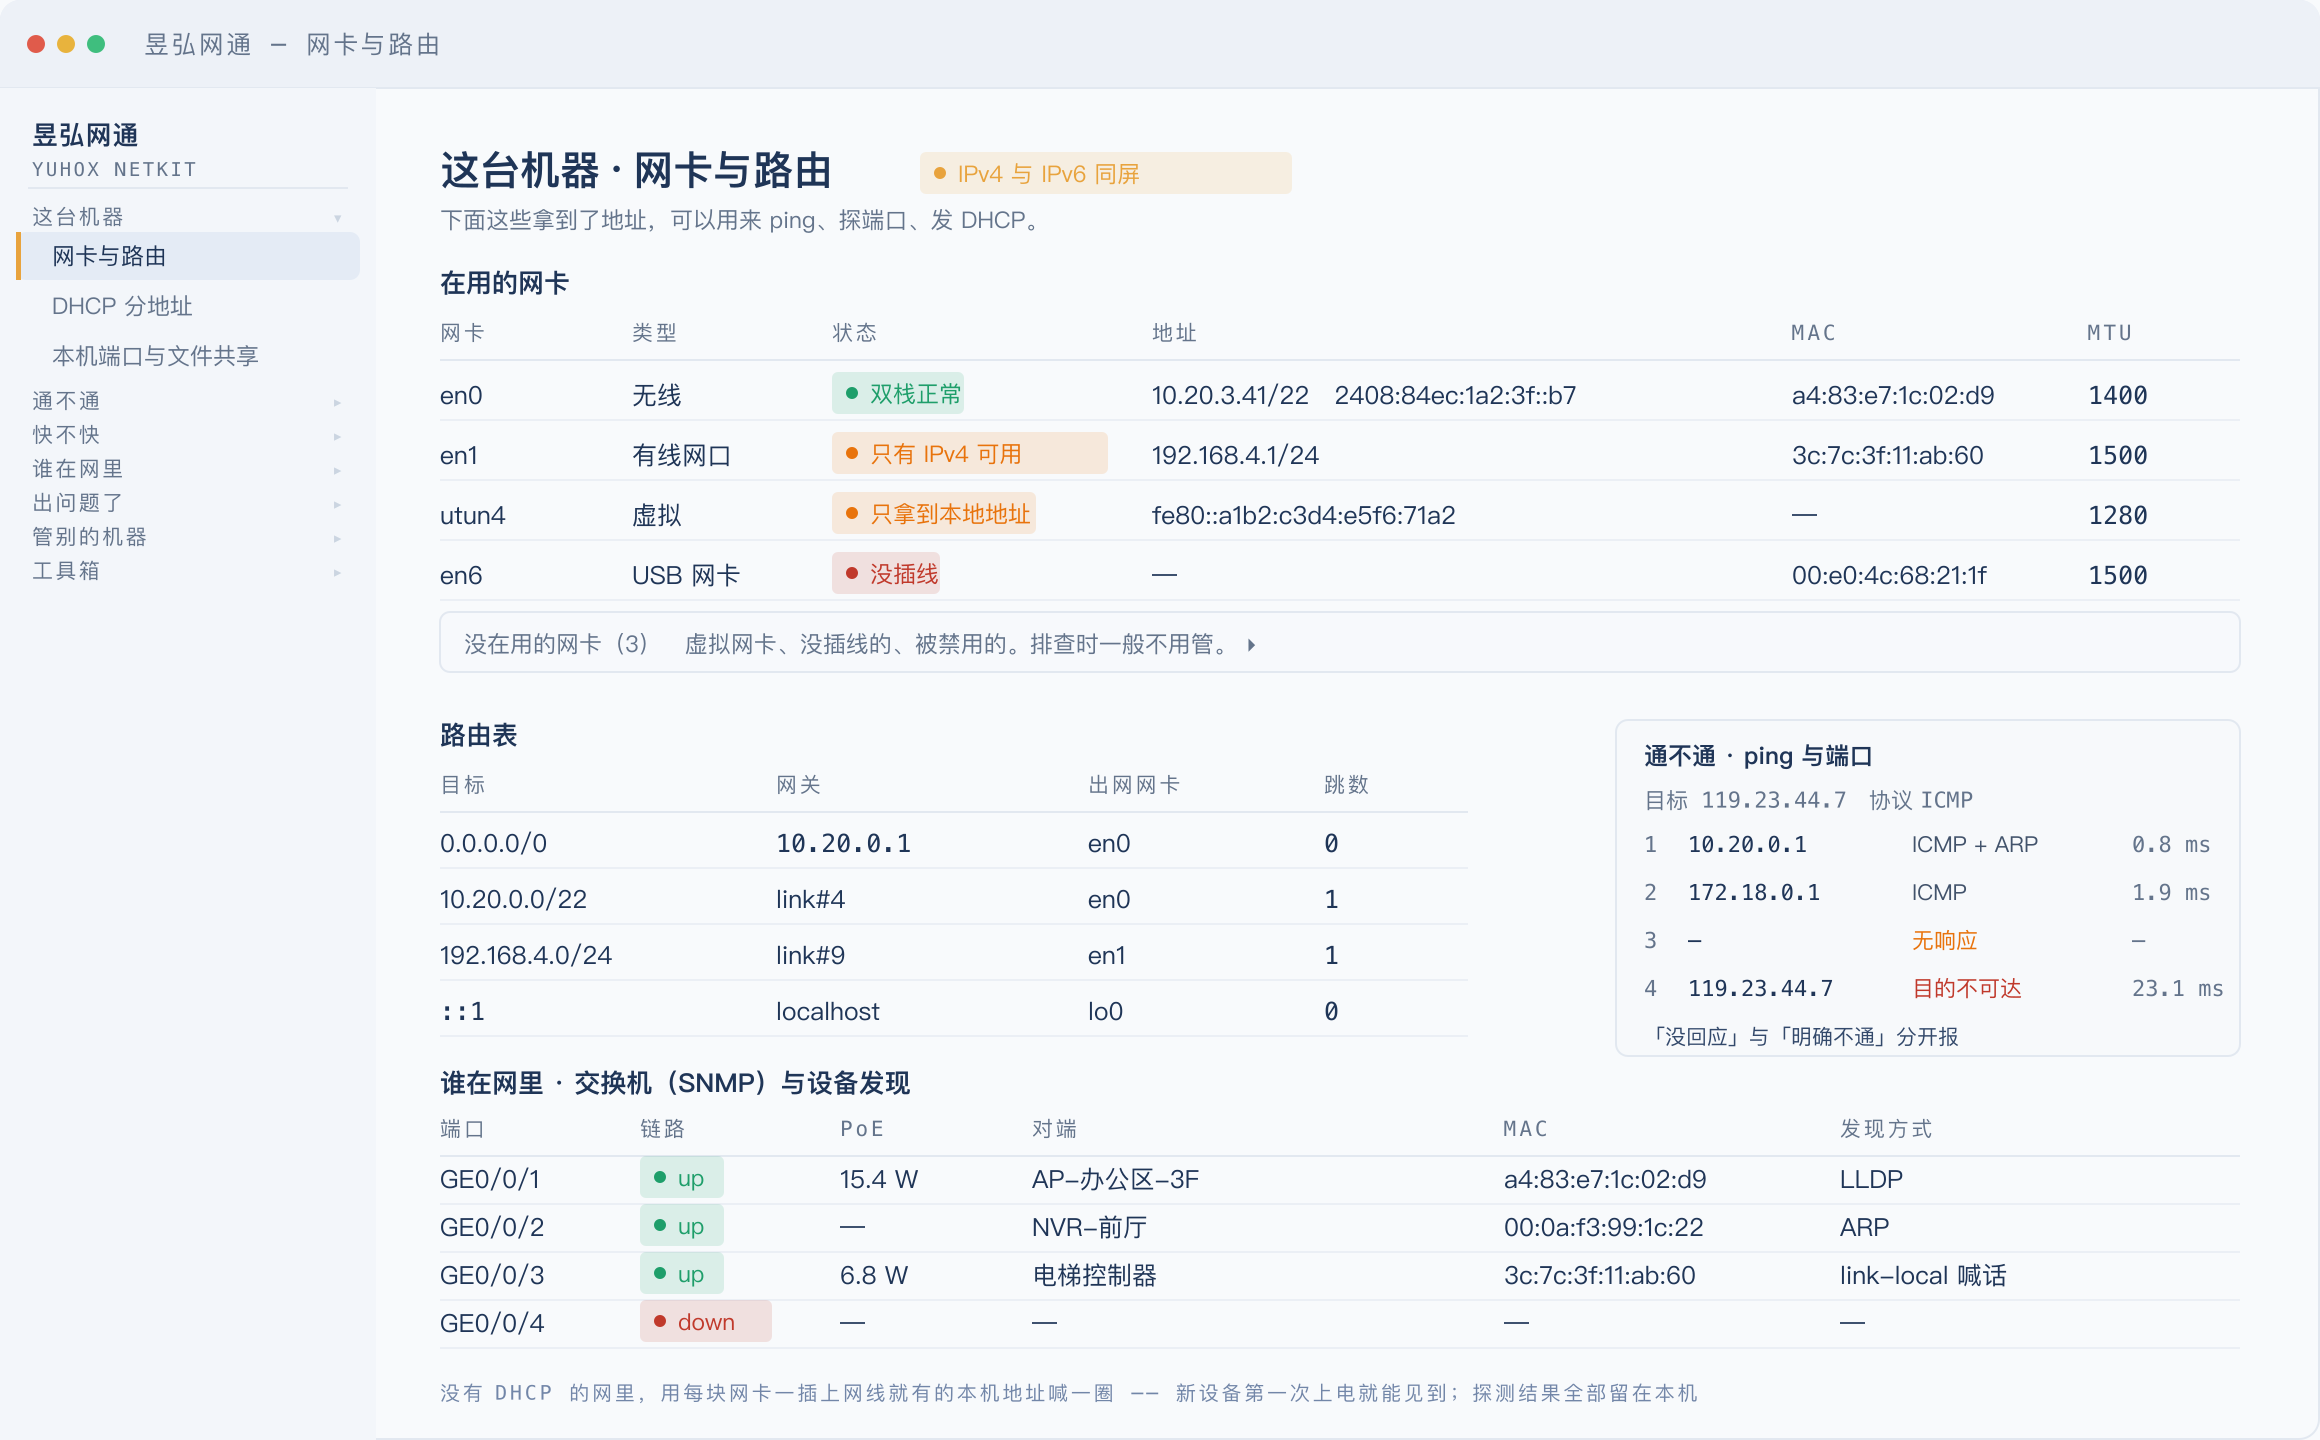Screen dimensions: 2320x1440
Task: Click peer AP-办公区-3F in switch table
Action: (x=1115, y=1180)
